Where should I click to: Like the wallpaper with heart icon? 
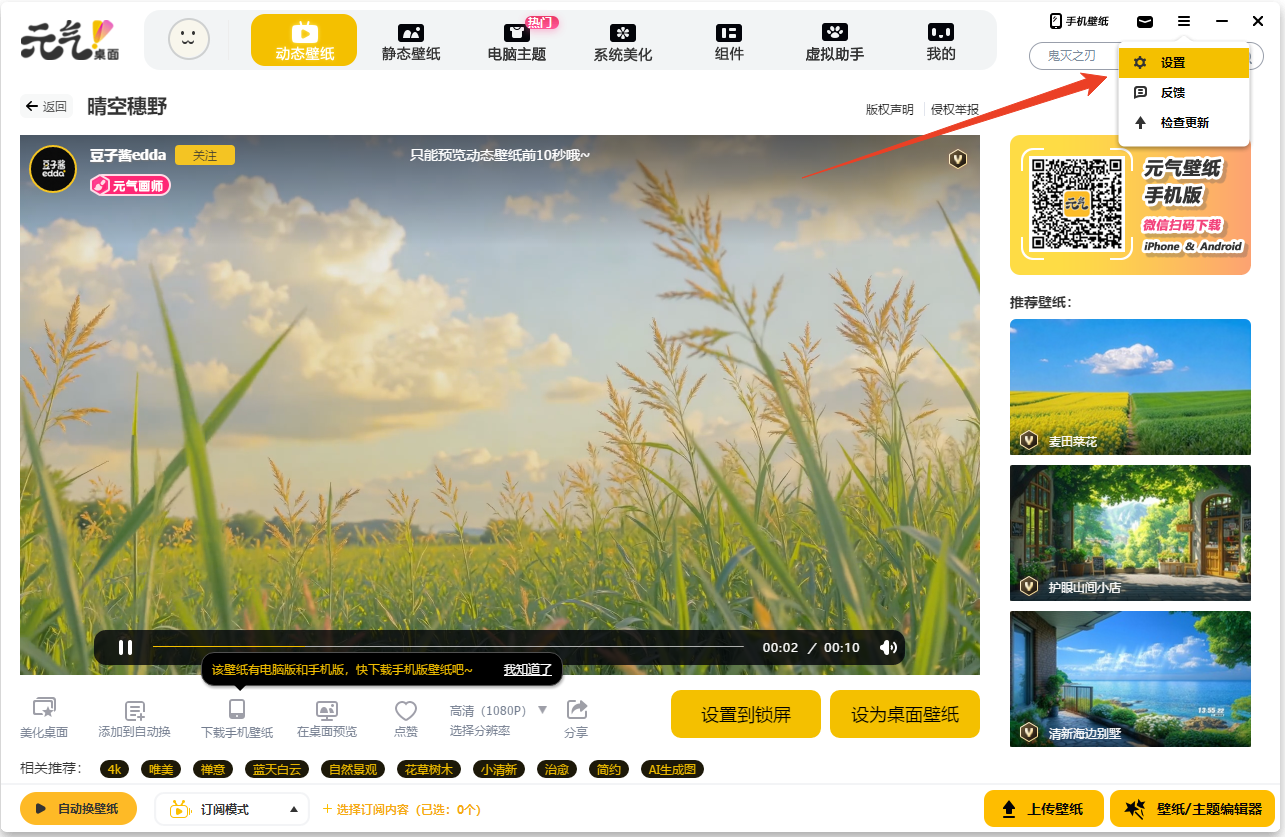[x=406, y=711]
